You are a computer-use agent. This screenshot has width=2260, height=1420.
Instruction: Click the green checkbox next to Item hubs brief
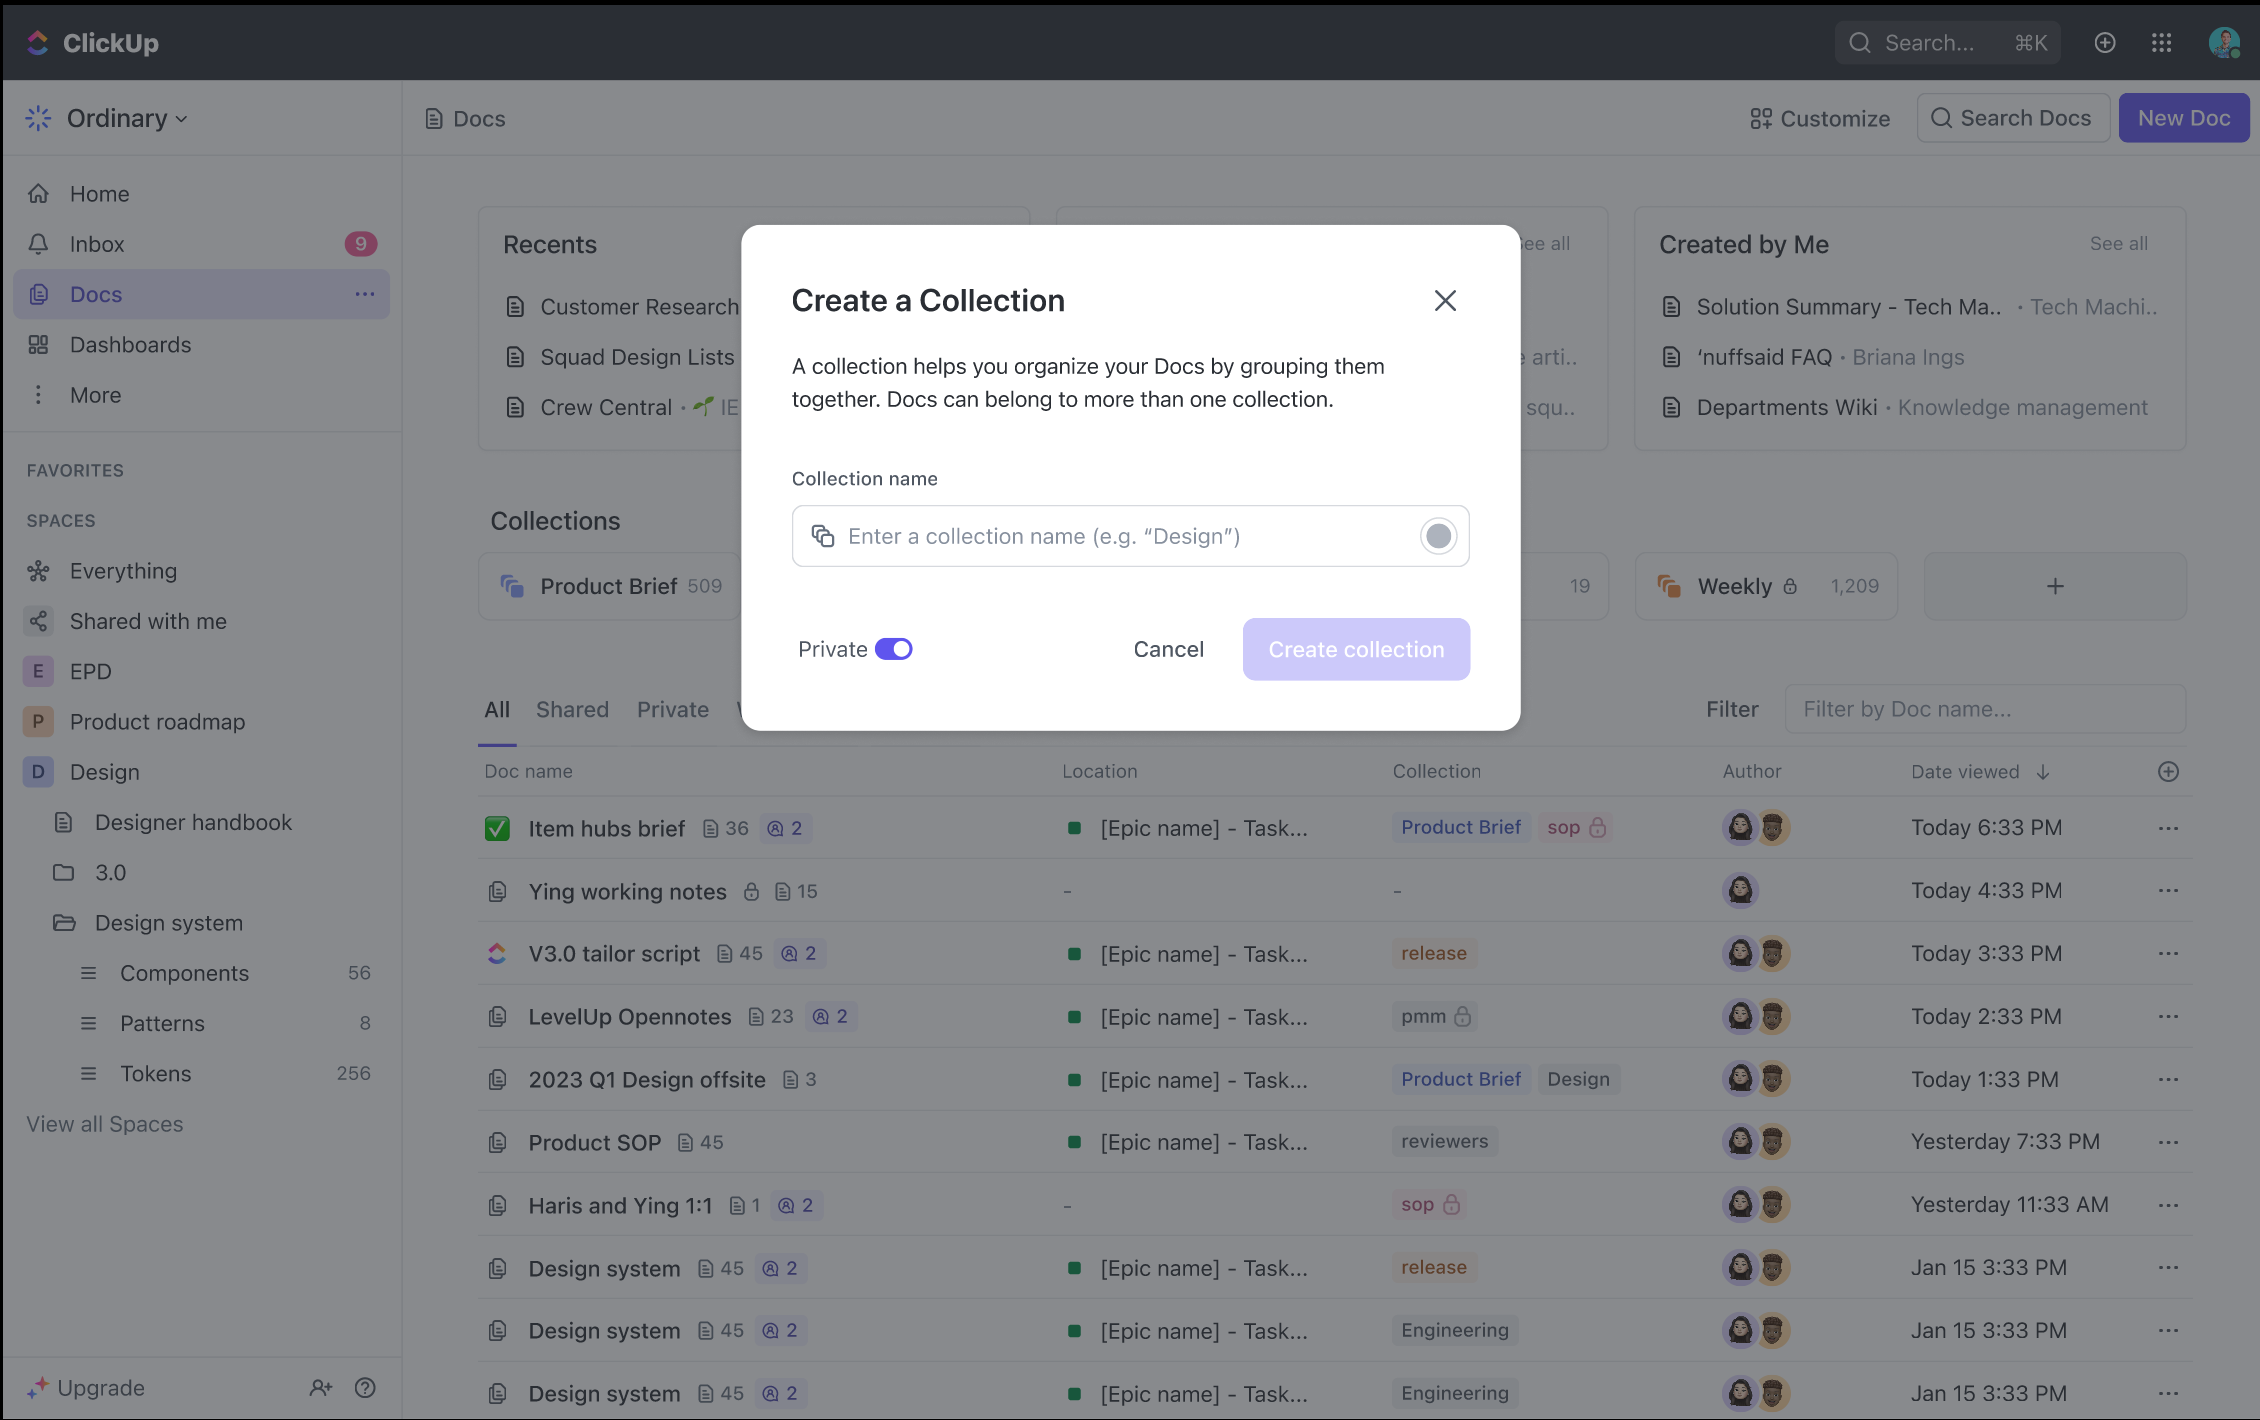pos(497,828)
